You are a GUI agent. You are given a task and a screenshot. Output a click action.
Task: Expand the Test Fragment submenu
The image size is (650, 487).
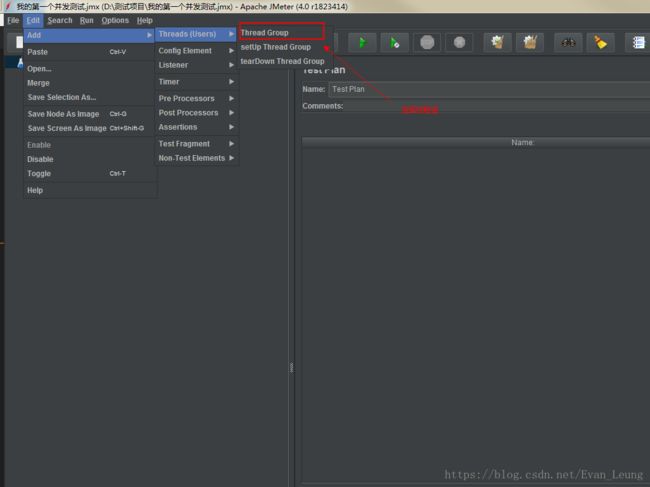[x=196, y=143]
